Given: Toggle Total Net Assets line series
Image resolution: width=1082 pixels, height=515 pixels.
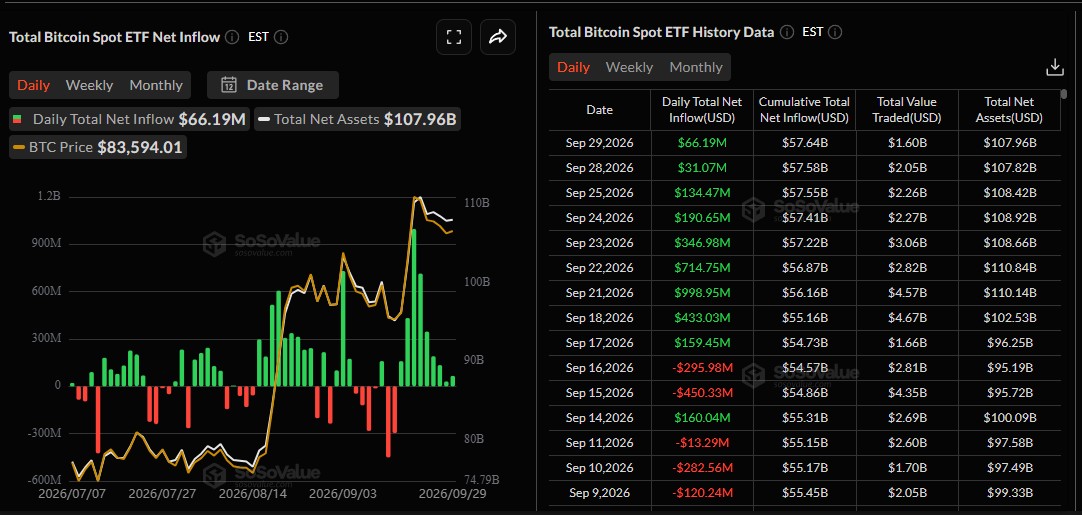Looking at the screenshot, I should [357, 119].
